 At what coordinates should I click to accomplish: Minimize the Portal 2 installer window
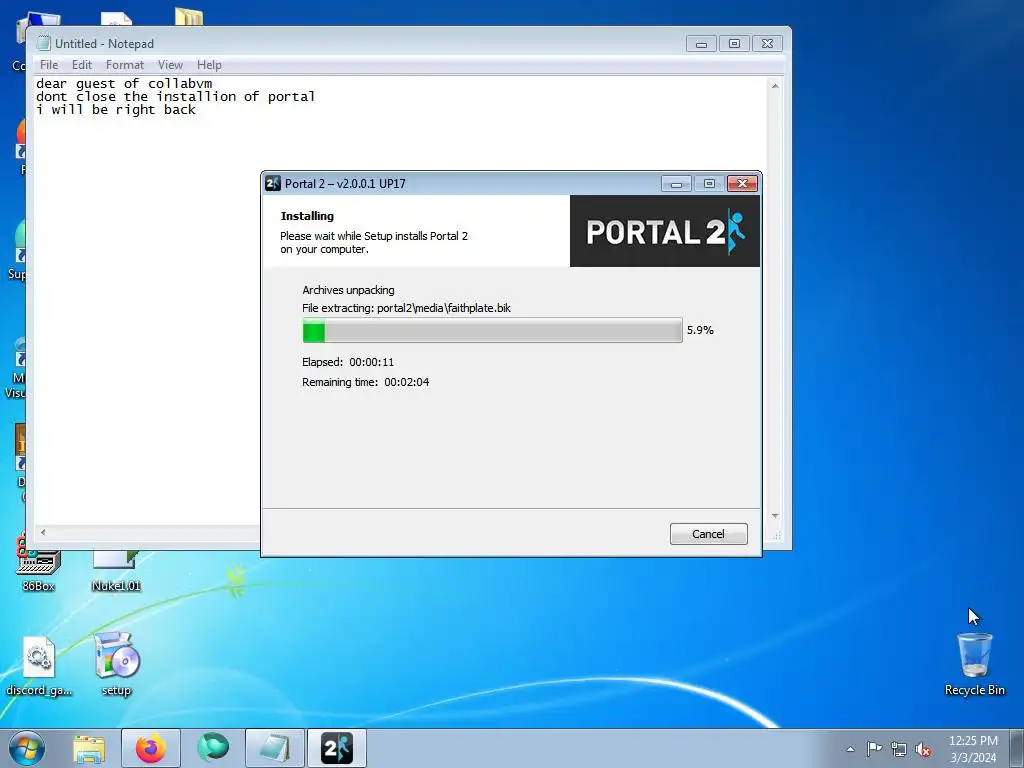pos(676,184)
